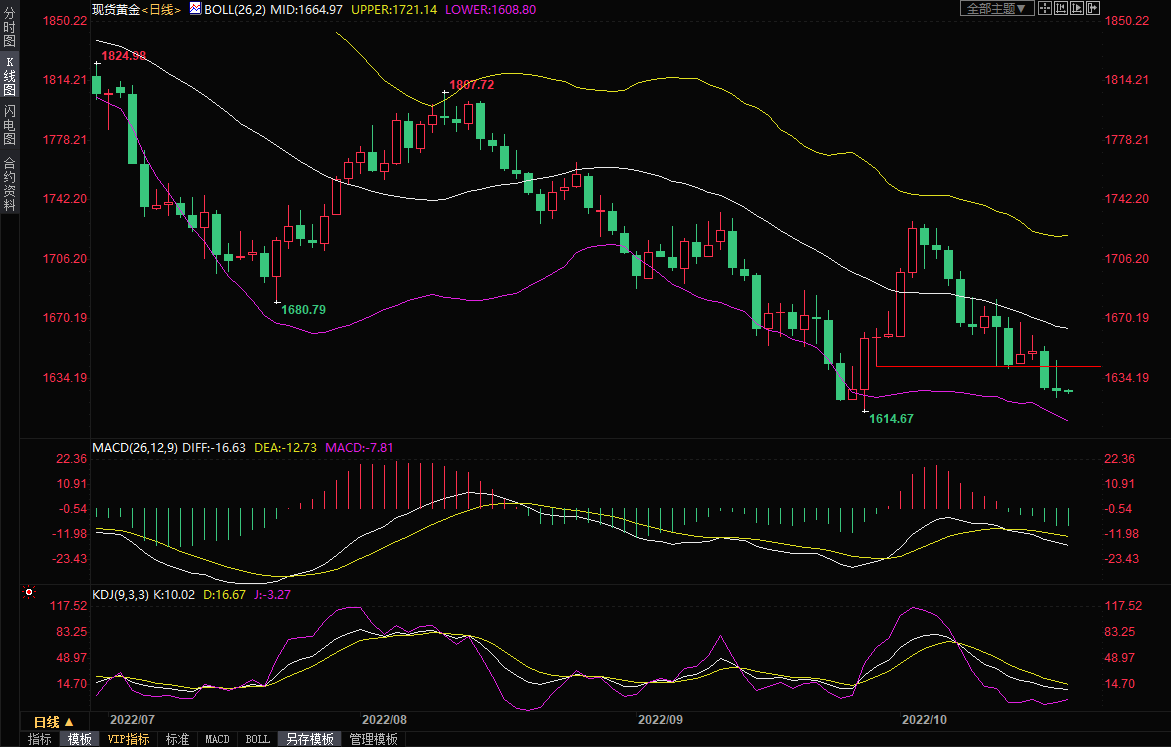Click the jump-to-start chart icon
Image resolution: width=1171 pixels, height=747 pixels.
click(x=1061, y=8)
